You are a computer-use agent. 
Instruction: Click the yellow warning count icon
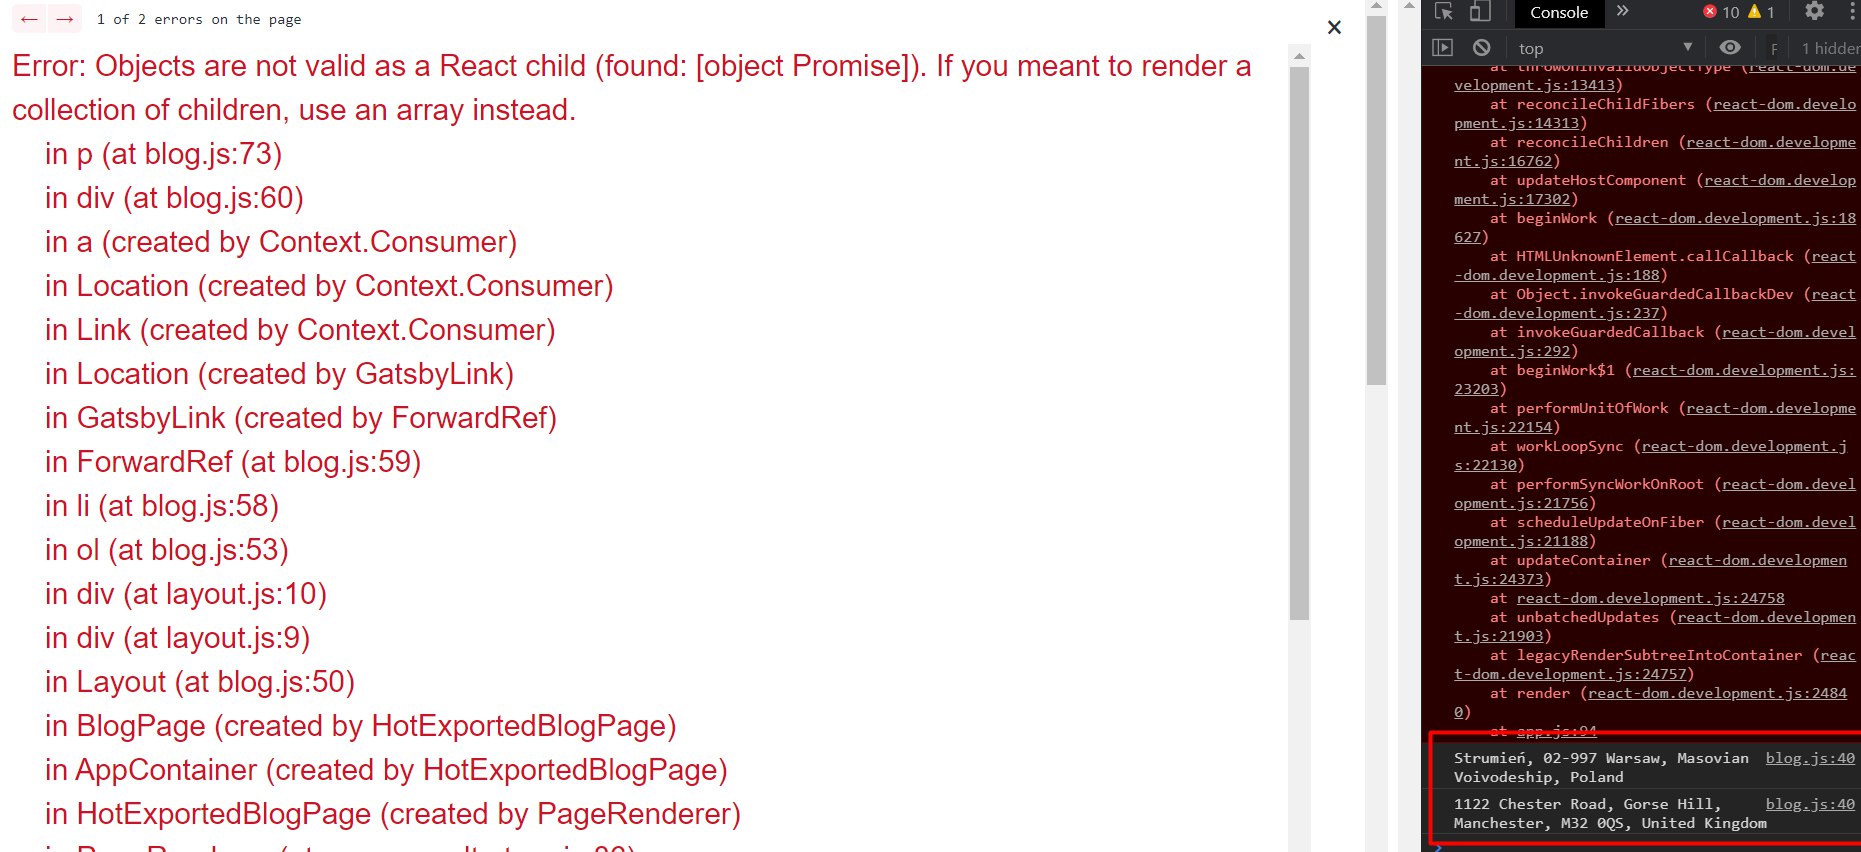[1761, 12]
